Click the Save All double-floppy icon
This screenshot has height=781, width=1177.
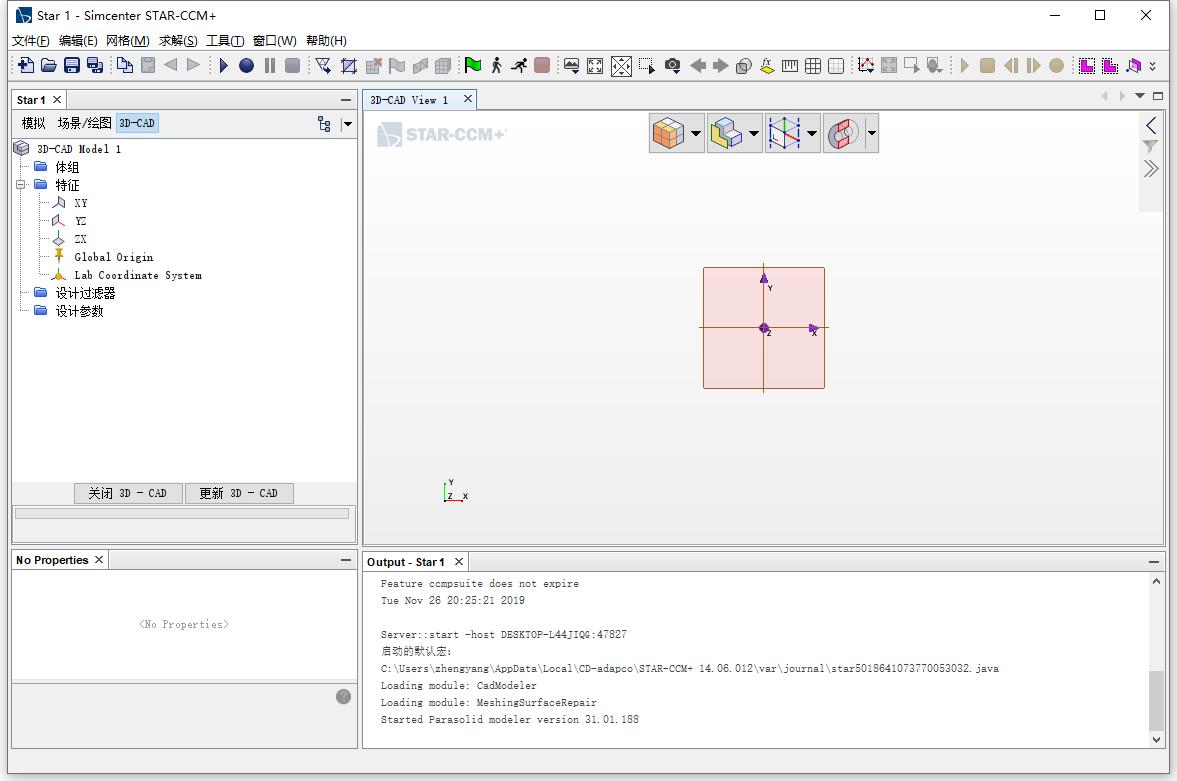click(95, 65)
